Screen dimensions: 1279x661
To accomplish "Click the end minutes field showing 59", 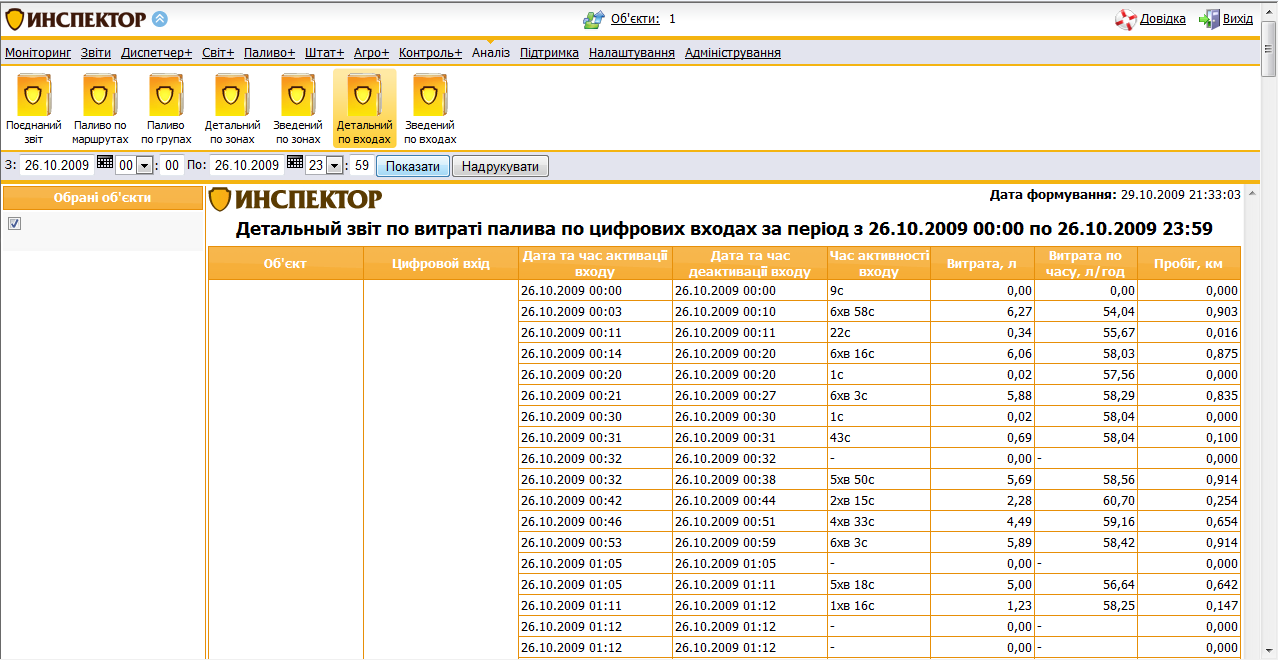I will pos(362,166).
